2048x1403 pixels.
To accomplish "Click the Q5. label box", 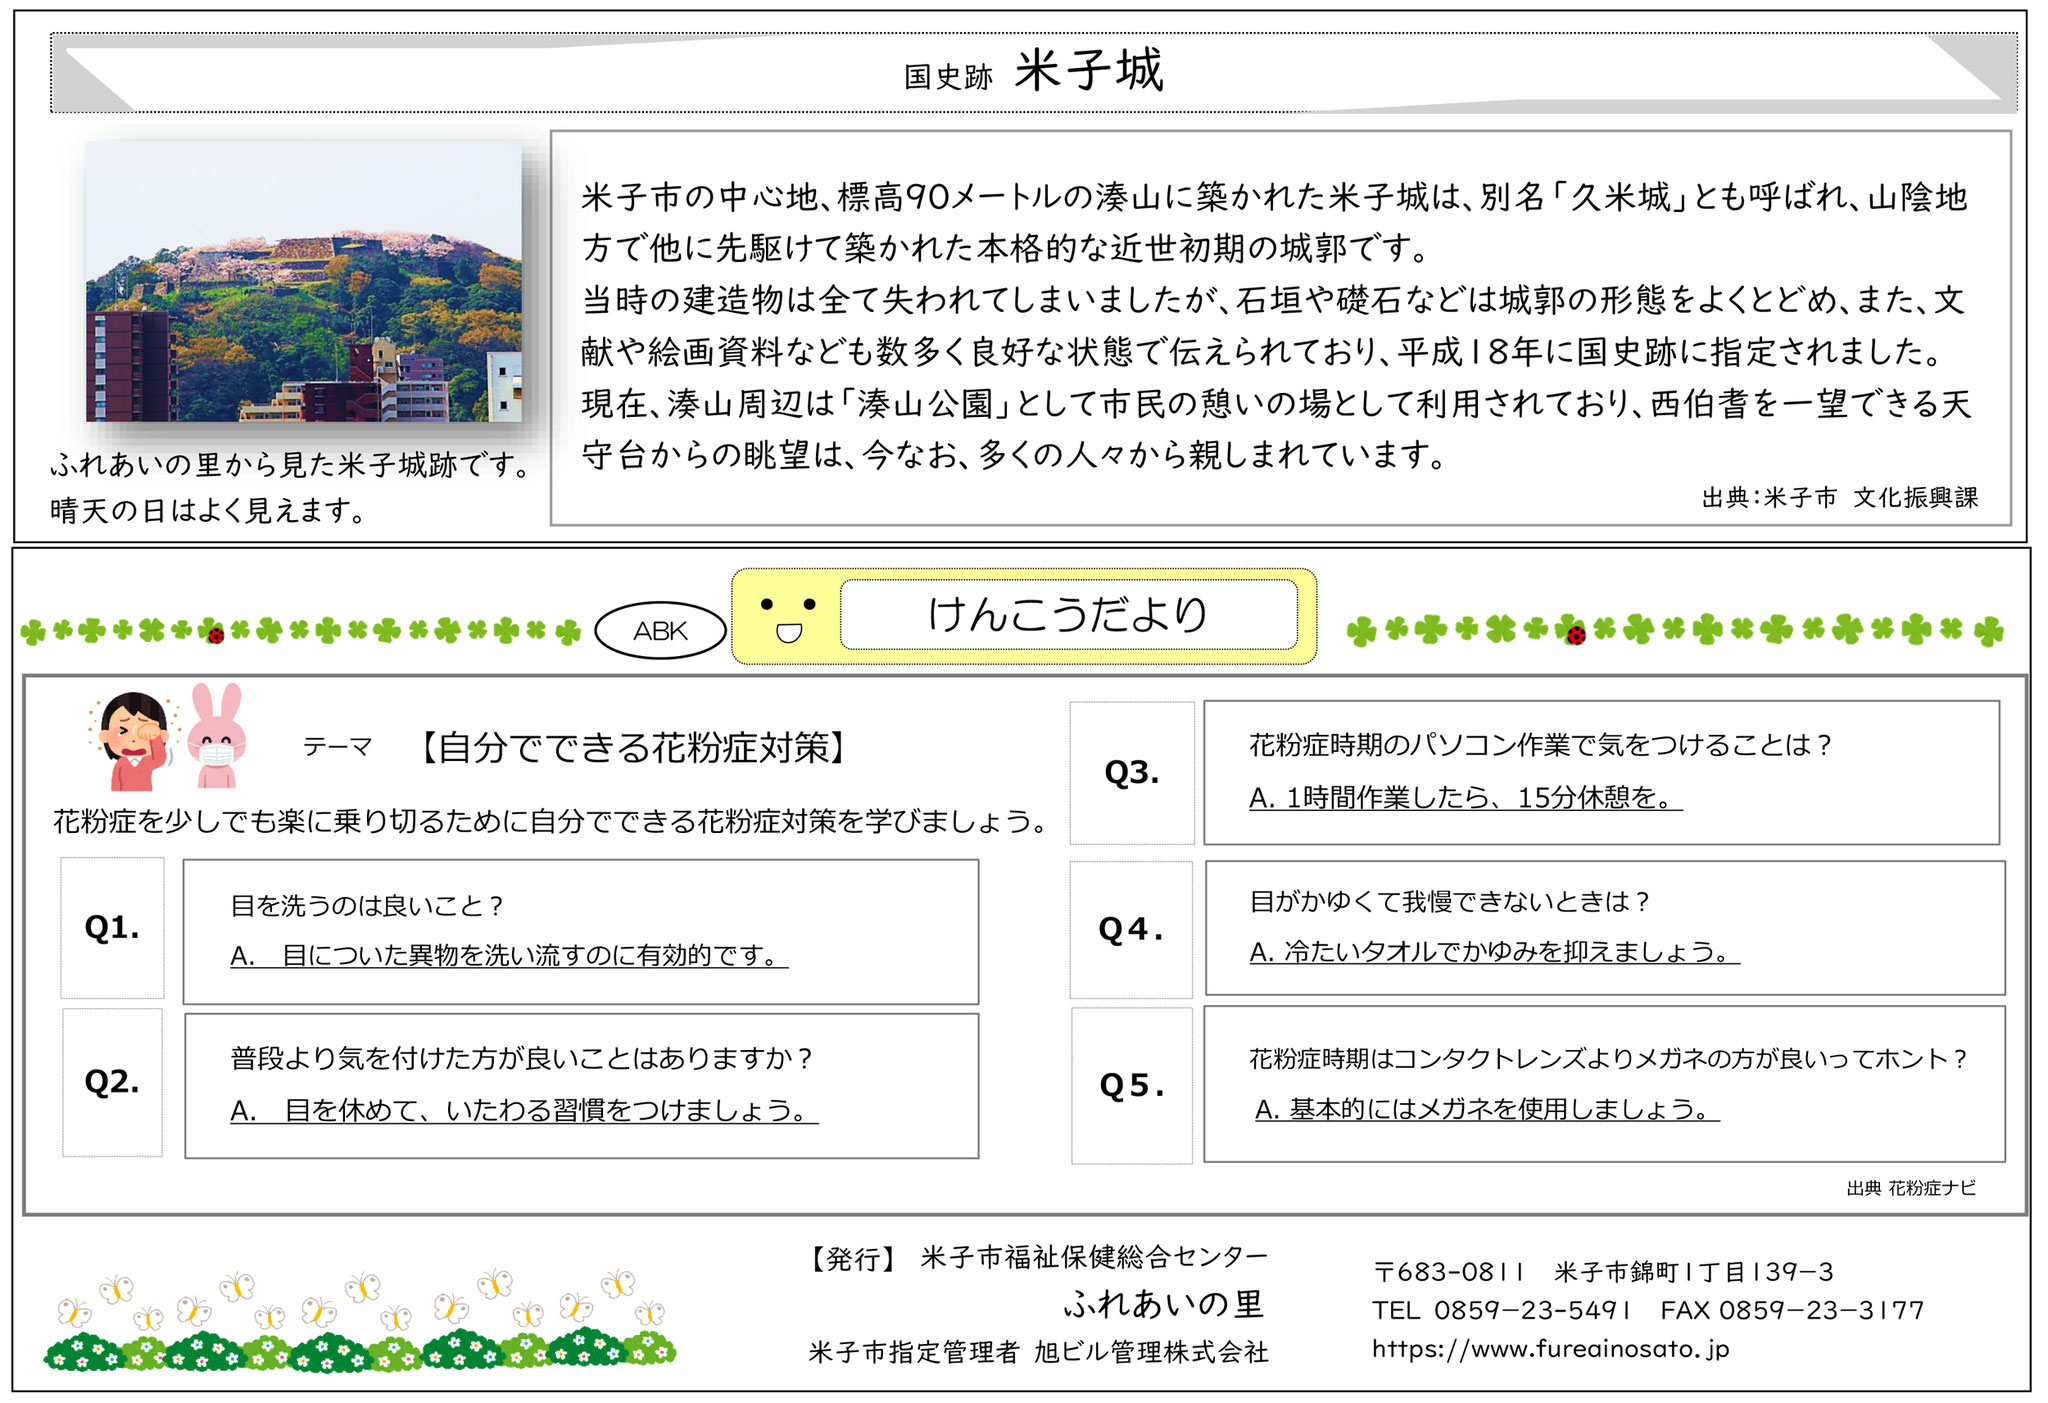I will [x=1132, y=1086].
